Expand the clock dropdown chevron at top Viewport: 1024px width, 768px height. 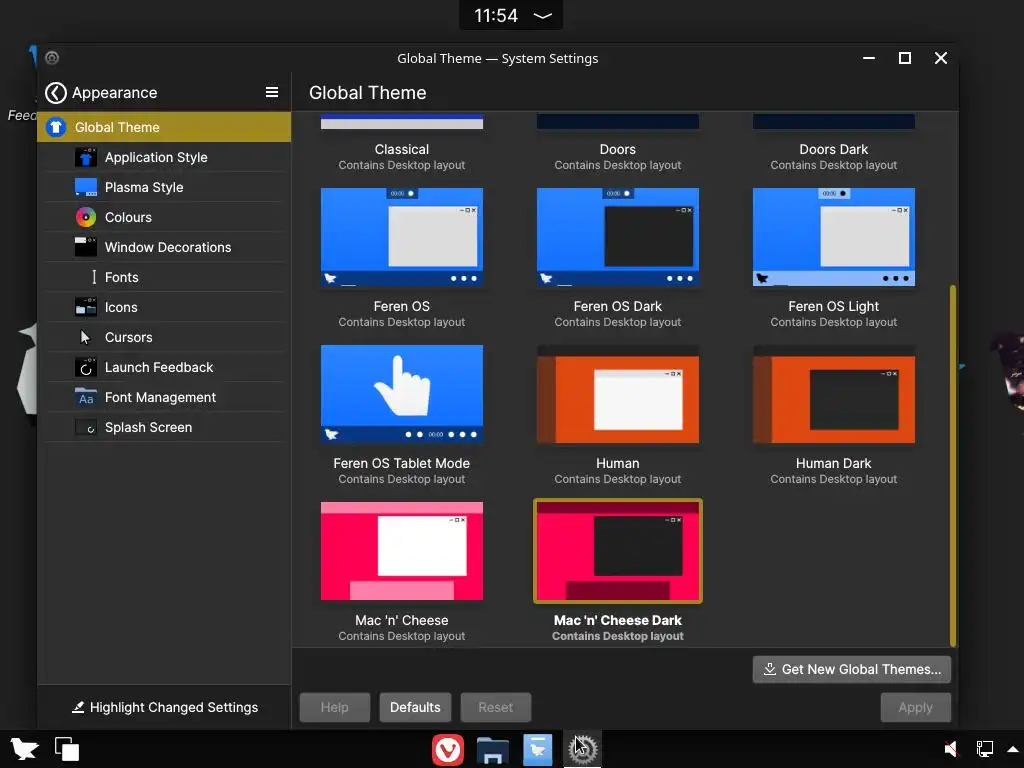pos(543,16)
